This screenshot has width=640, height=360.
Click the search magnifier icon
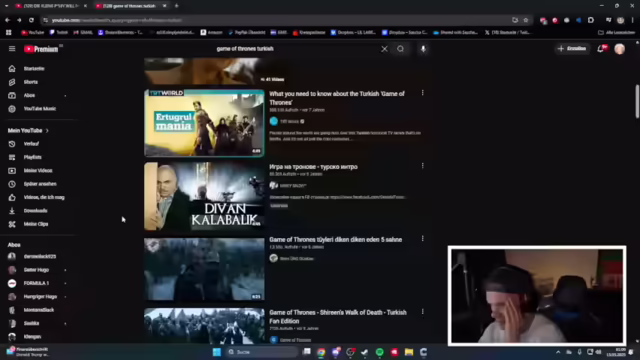click(400, 49)
